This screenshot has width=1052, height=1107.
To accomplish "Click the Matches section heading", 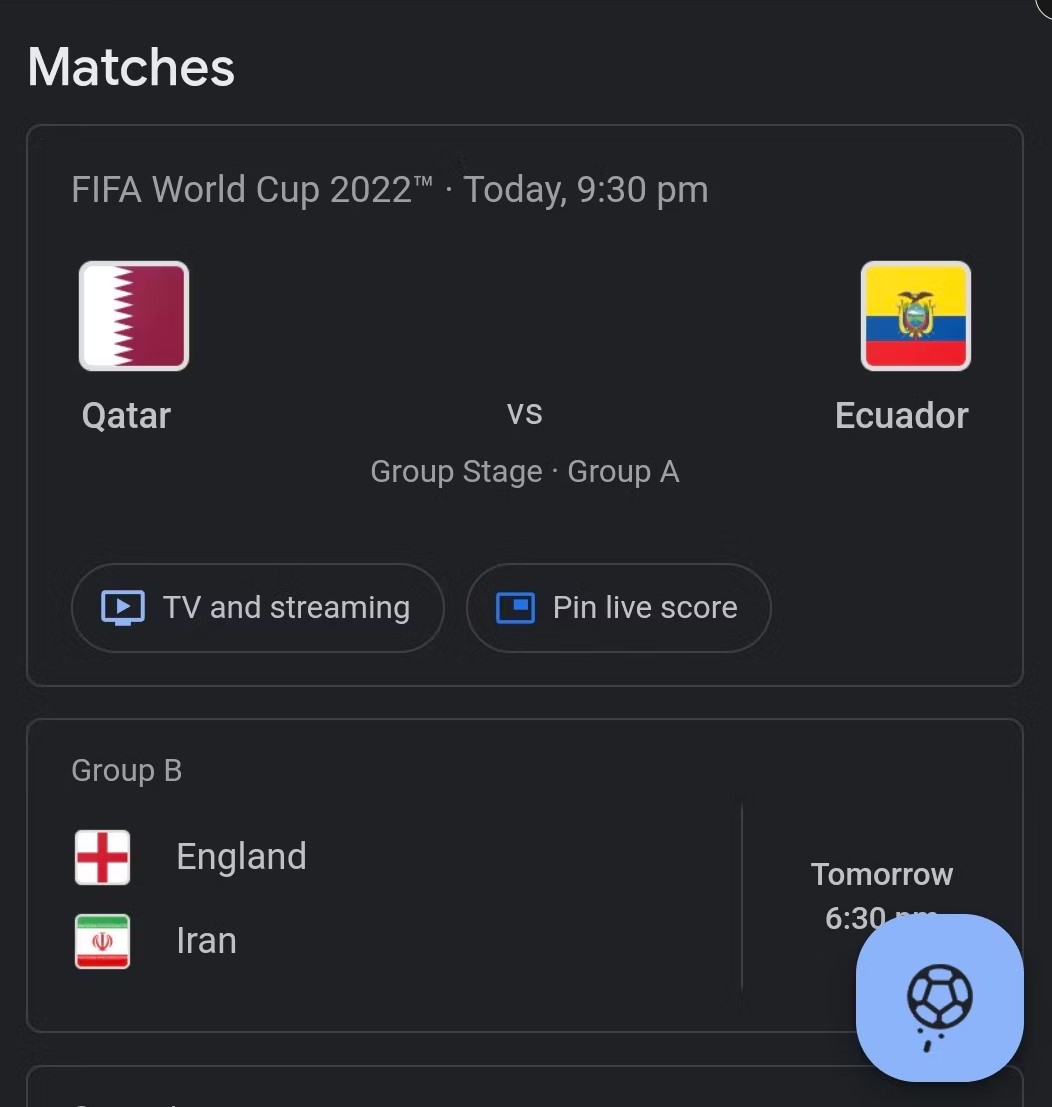I will 131,67.
